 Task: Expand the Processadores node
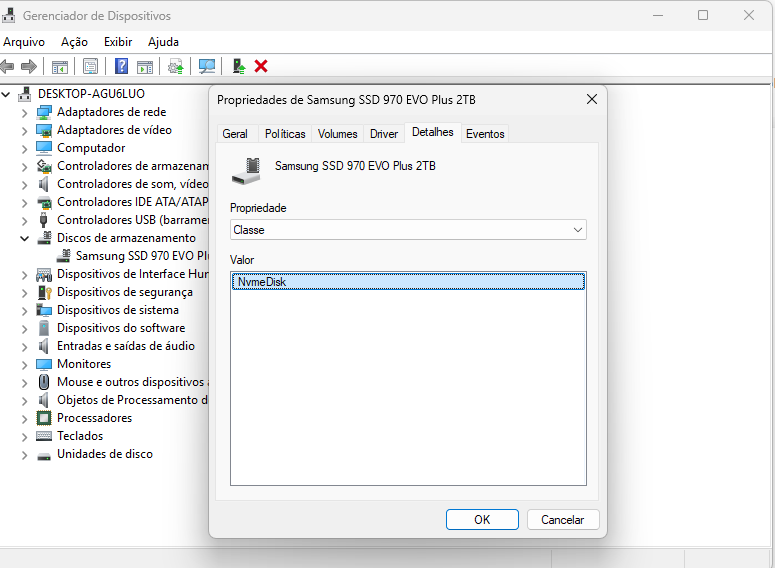24,419
